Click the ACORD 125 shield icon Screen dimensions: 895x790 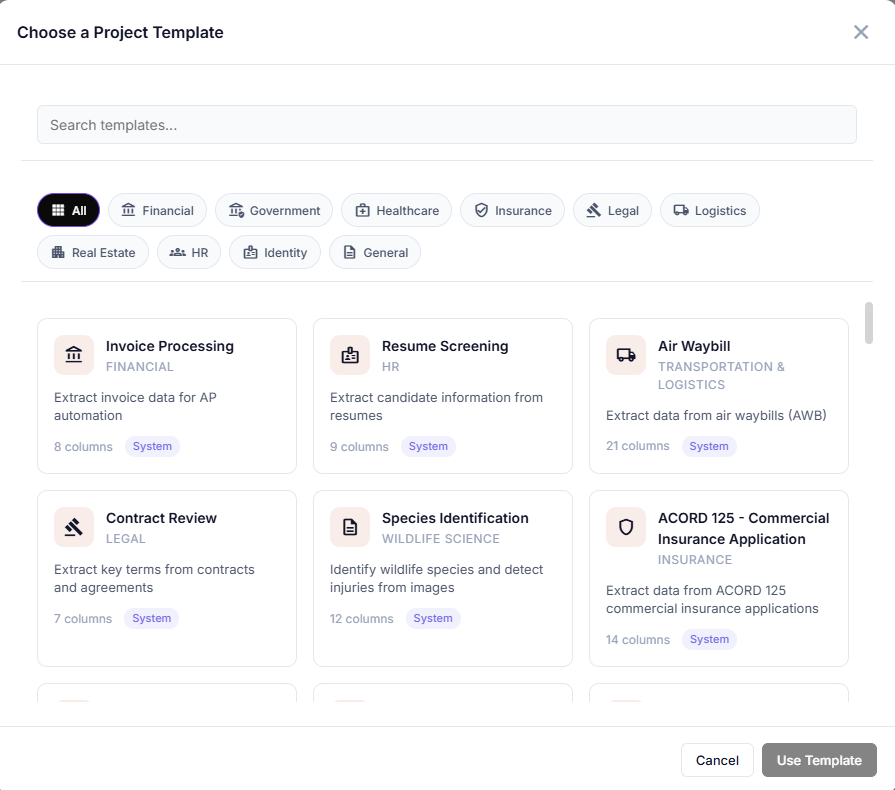tap(626, 527)
